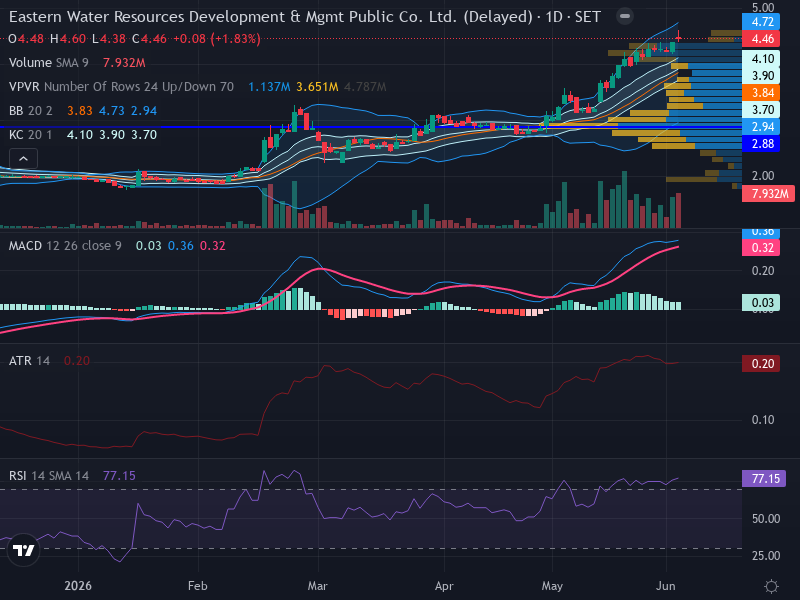Click the 2026 label on time axis
The height and width of the screenshot is (600, 800).
[78, 586]
